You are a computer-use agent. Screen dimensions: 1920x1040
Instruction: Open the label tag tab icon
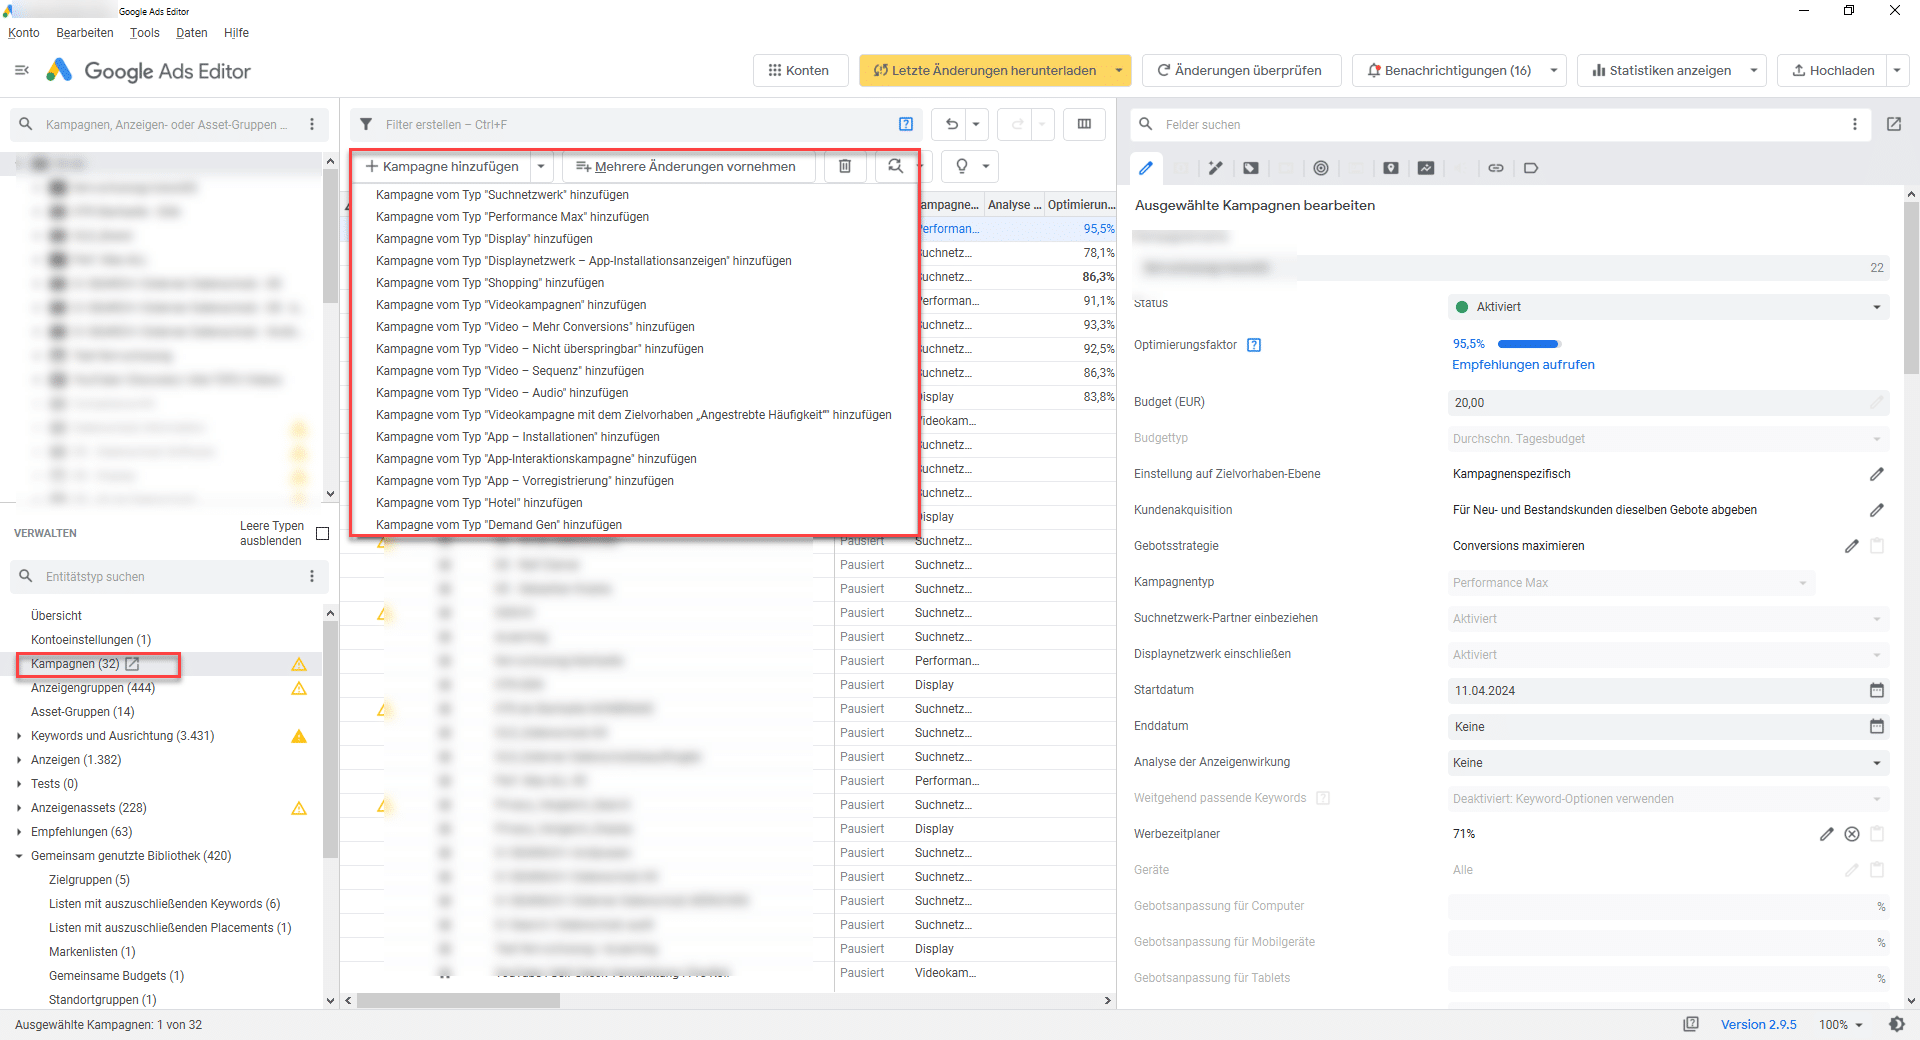pos(1531,168)
